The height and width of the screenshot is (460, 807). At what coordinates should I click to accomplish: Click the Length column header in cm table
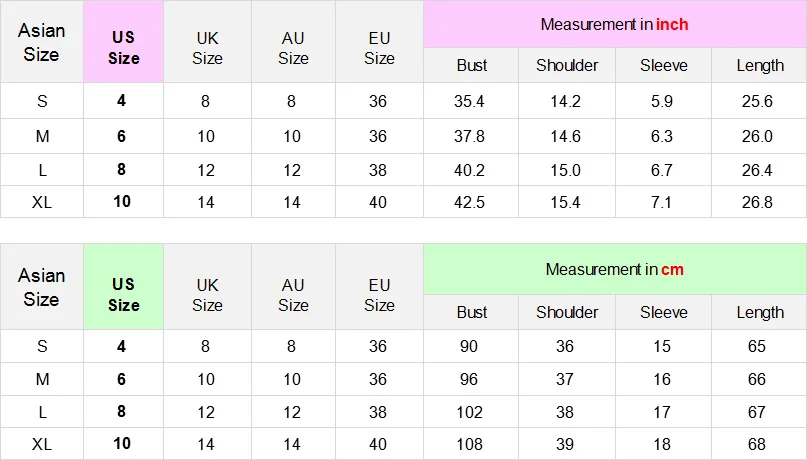point(760,312)
